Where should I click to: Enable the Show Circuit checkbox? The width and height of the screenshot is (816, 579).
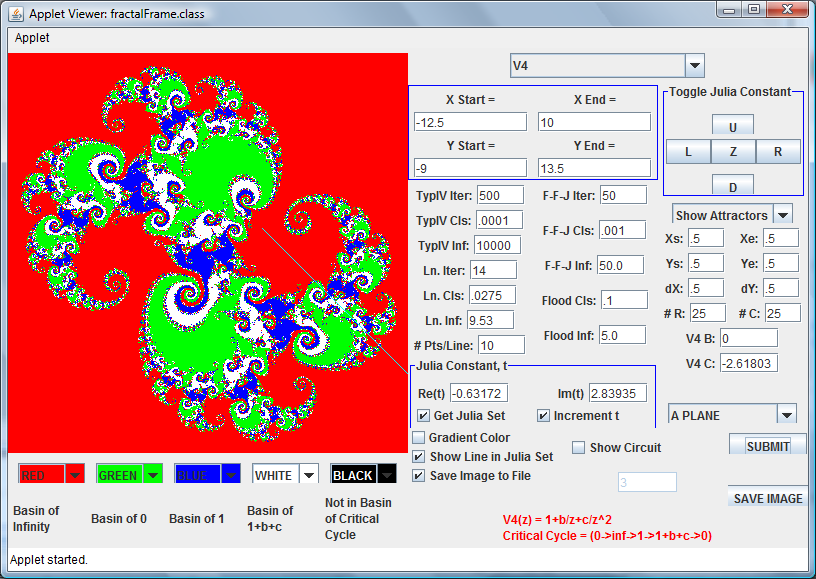[579, 448]
